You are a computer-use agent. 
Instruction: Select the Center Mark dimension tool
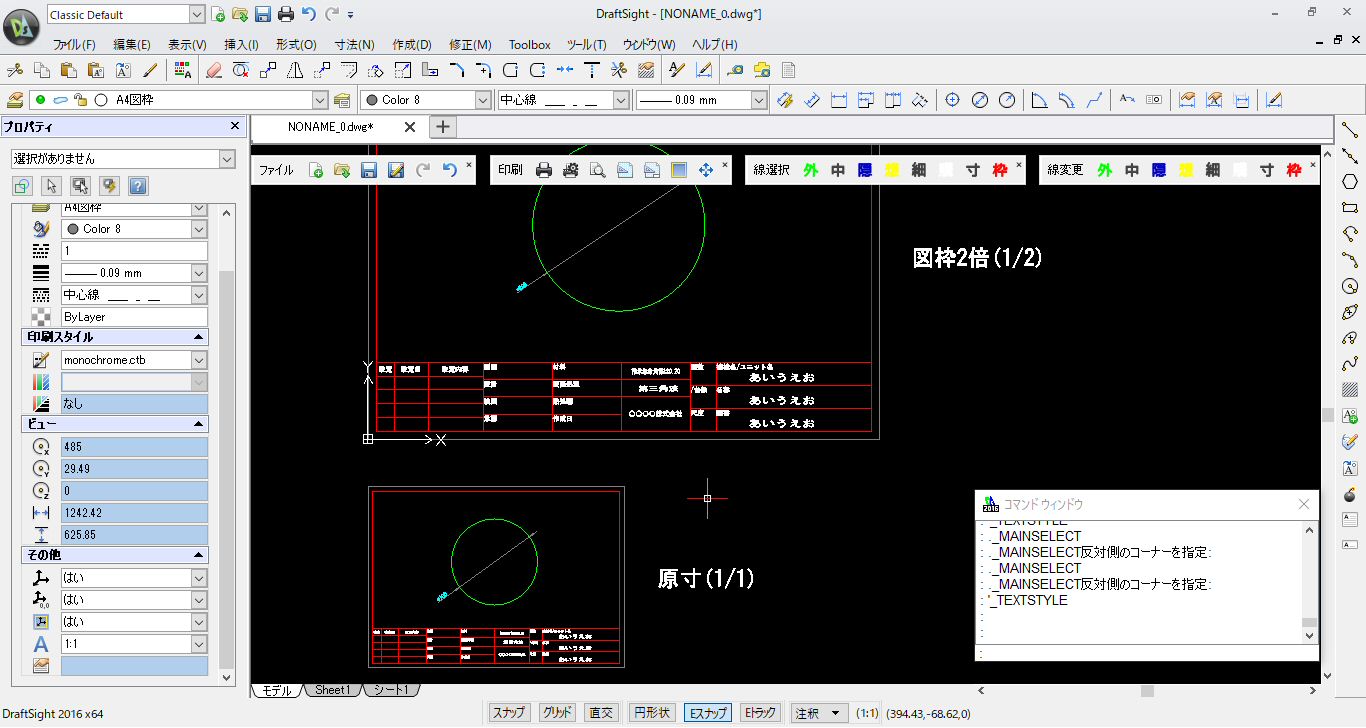point(953,100)
